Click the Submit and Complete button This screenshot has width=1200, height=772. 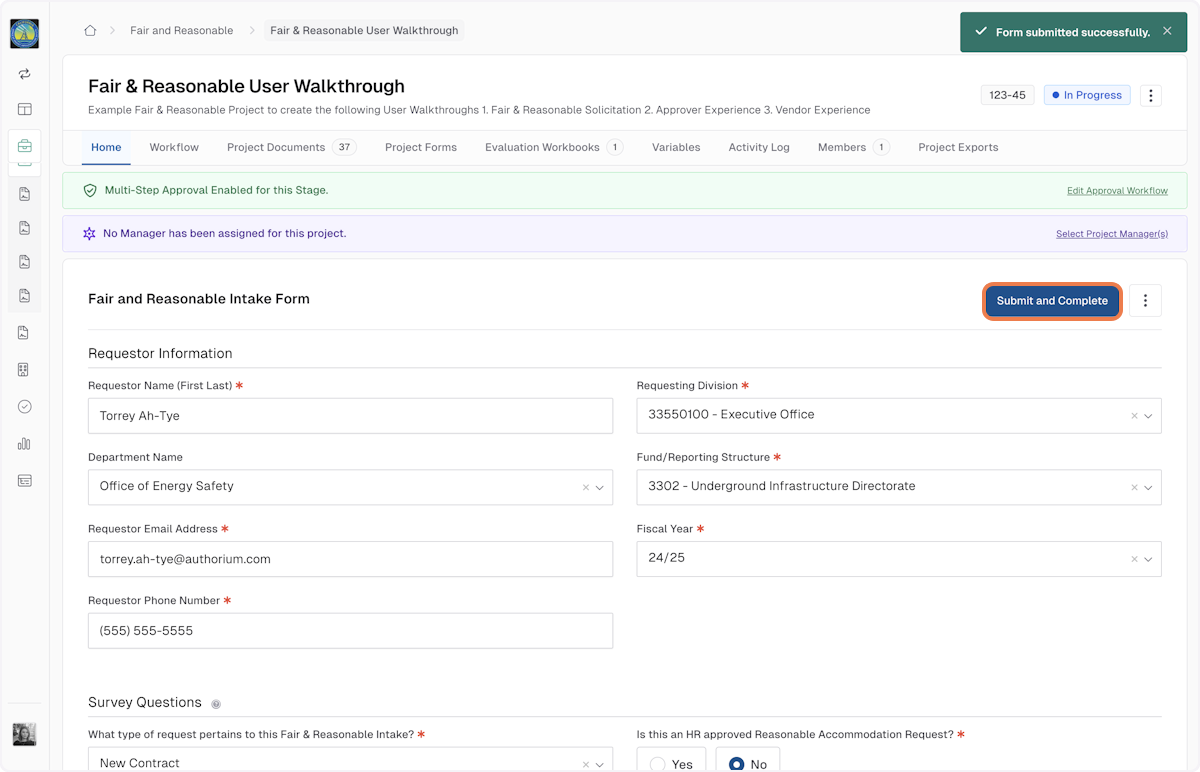1052,301
